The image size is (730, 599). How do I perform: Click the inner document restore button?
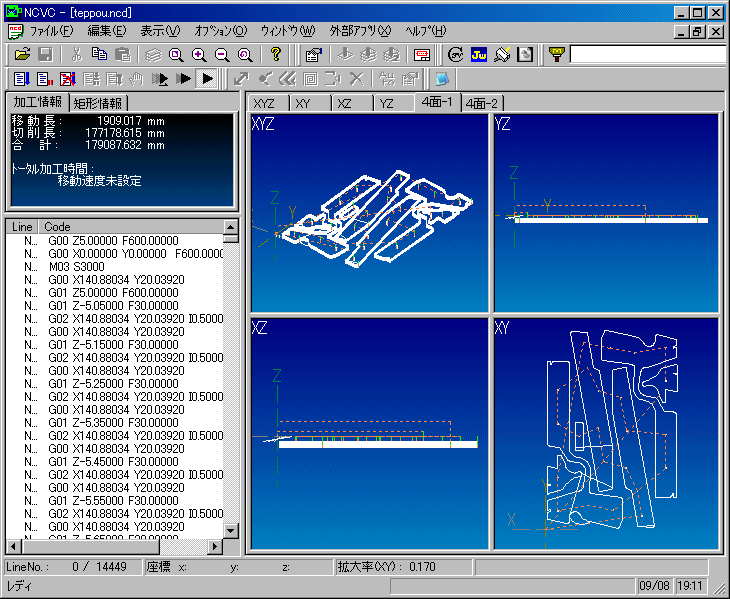(x=696, y=32)
